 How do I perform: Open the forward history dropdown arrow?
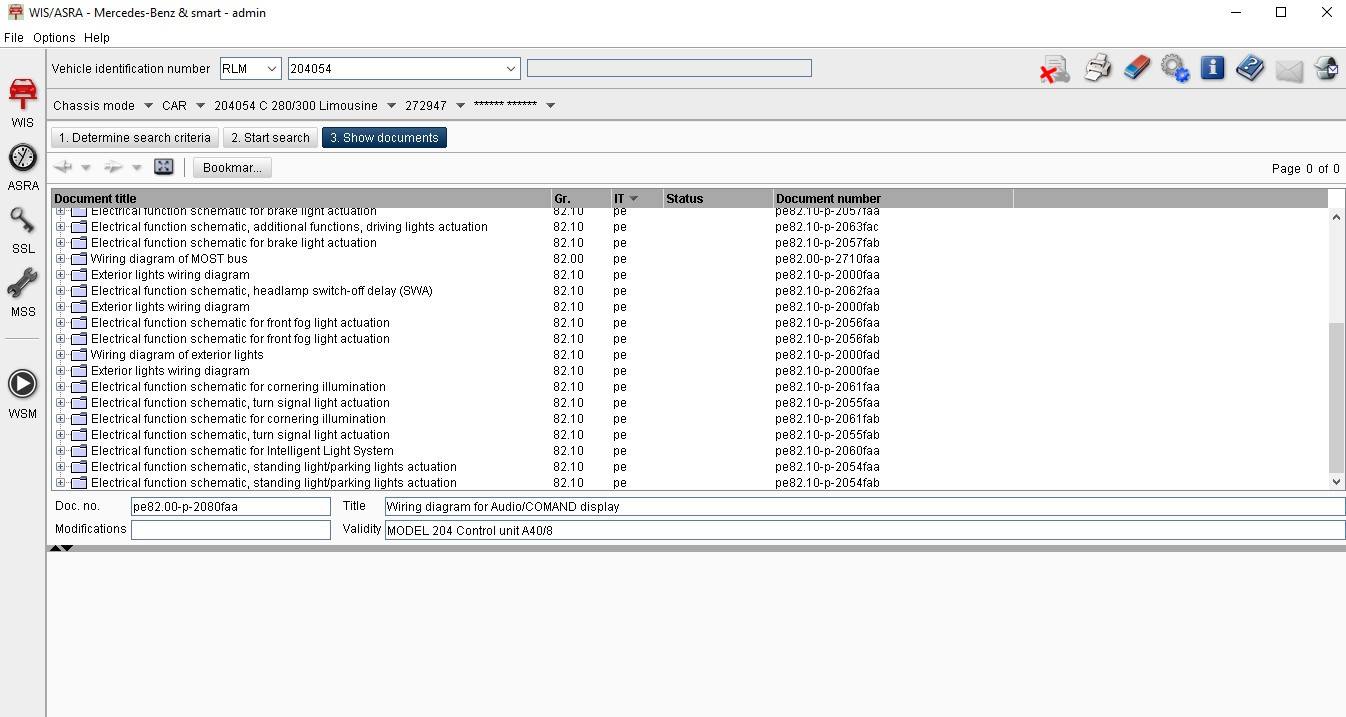pos(137,168)
